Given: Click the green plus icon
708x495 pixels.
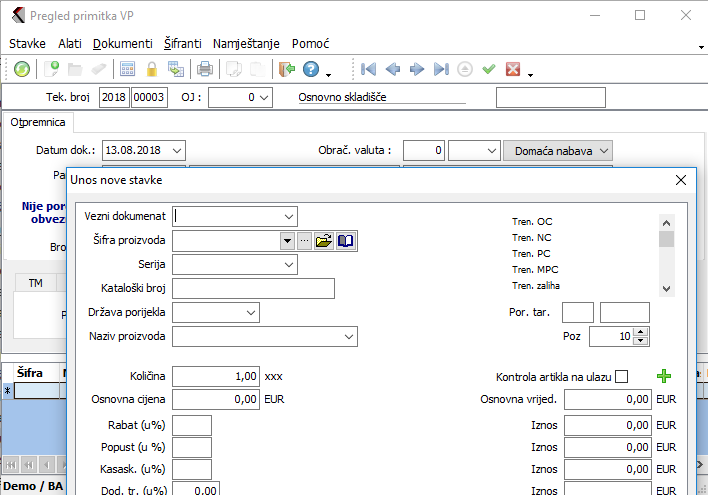Looking at the screenshot, I should [x=664, y=376].
